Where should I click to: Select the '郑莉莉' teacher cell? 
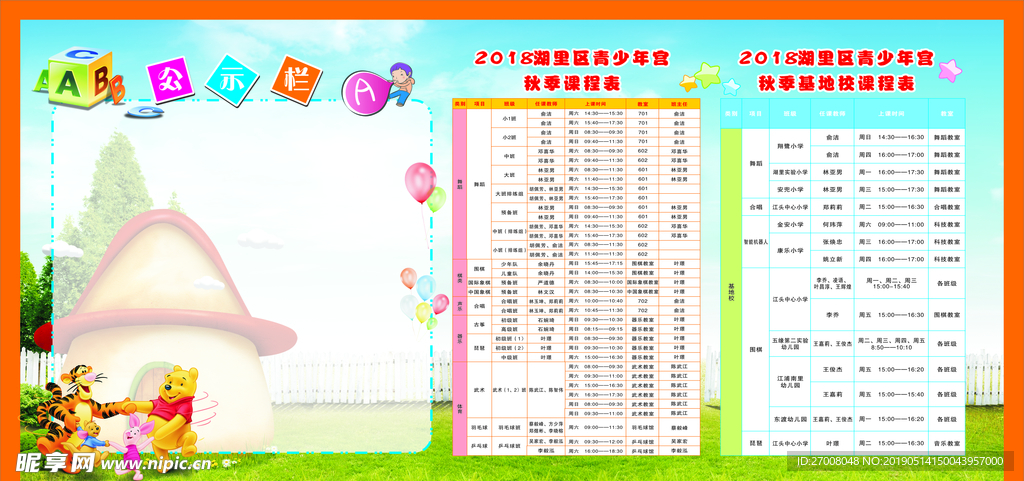[832, 207]
